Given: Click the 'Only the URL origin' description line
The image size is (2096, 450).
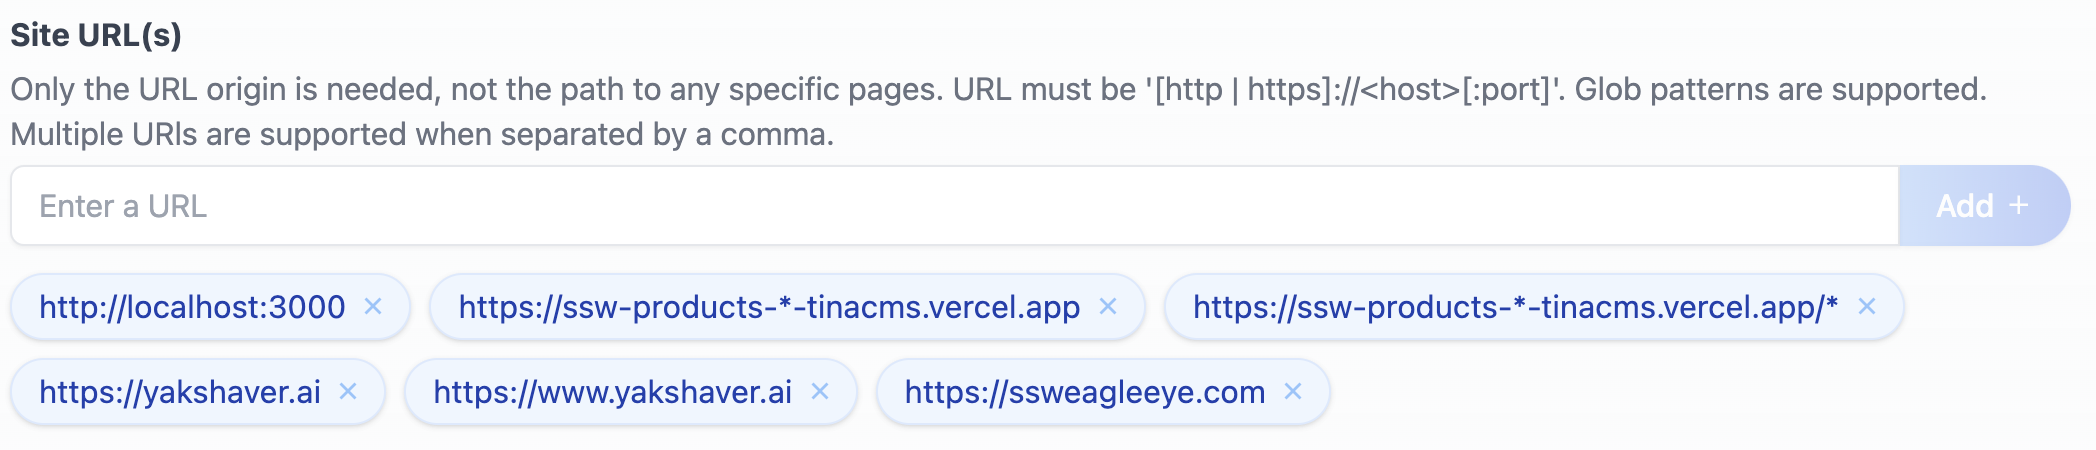Looking at the screenshot, I should coord(998,89).
